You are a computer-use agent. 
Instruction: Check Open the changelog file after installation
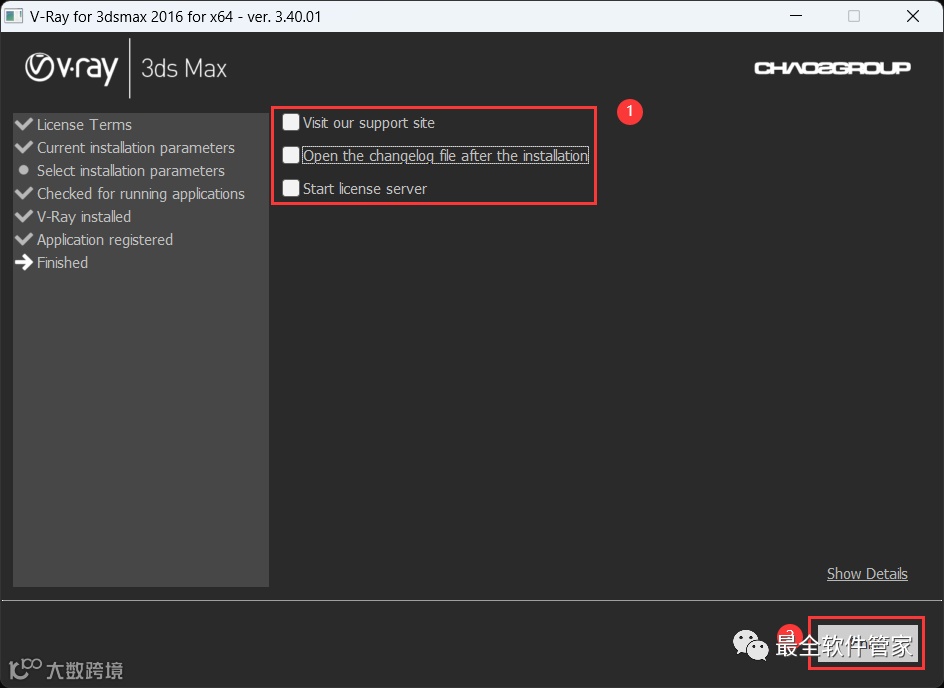(291, 155)
